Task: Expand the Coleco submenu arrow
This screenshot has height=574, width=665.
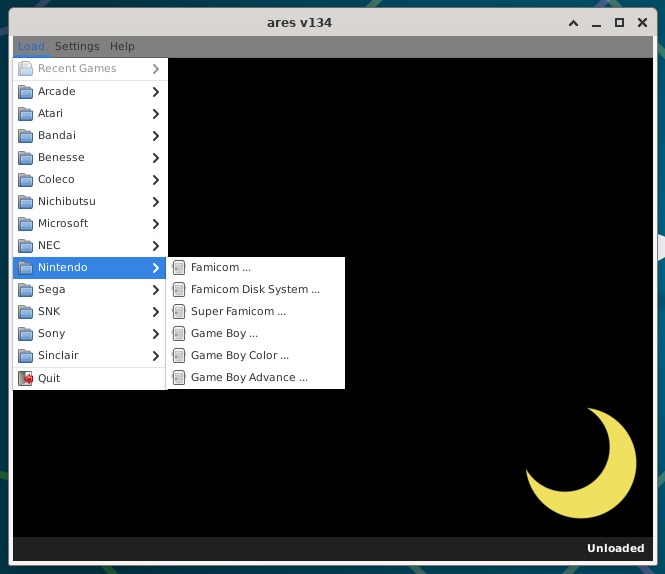Action: pos(156,180)
